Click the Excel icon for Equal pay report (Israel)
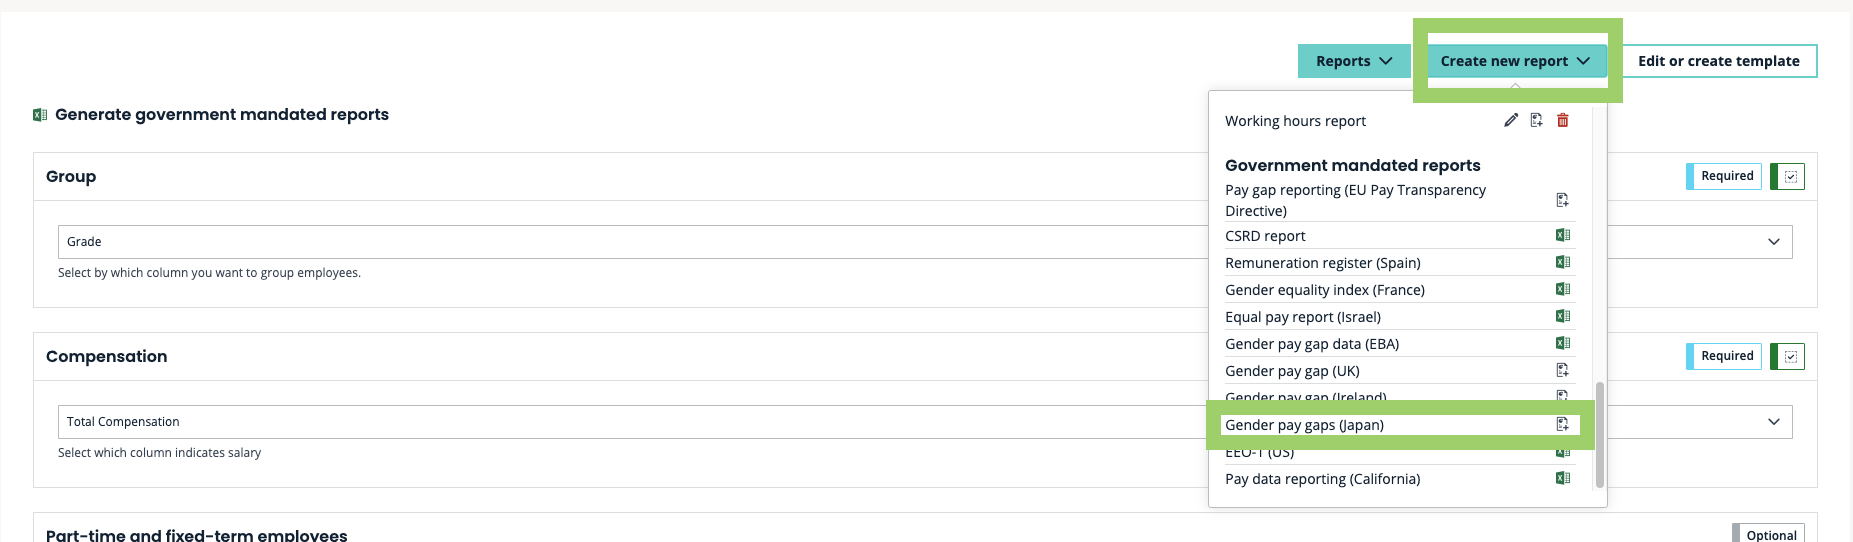 coord(1562,316)
